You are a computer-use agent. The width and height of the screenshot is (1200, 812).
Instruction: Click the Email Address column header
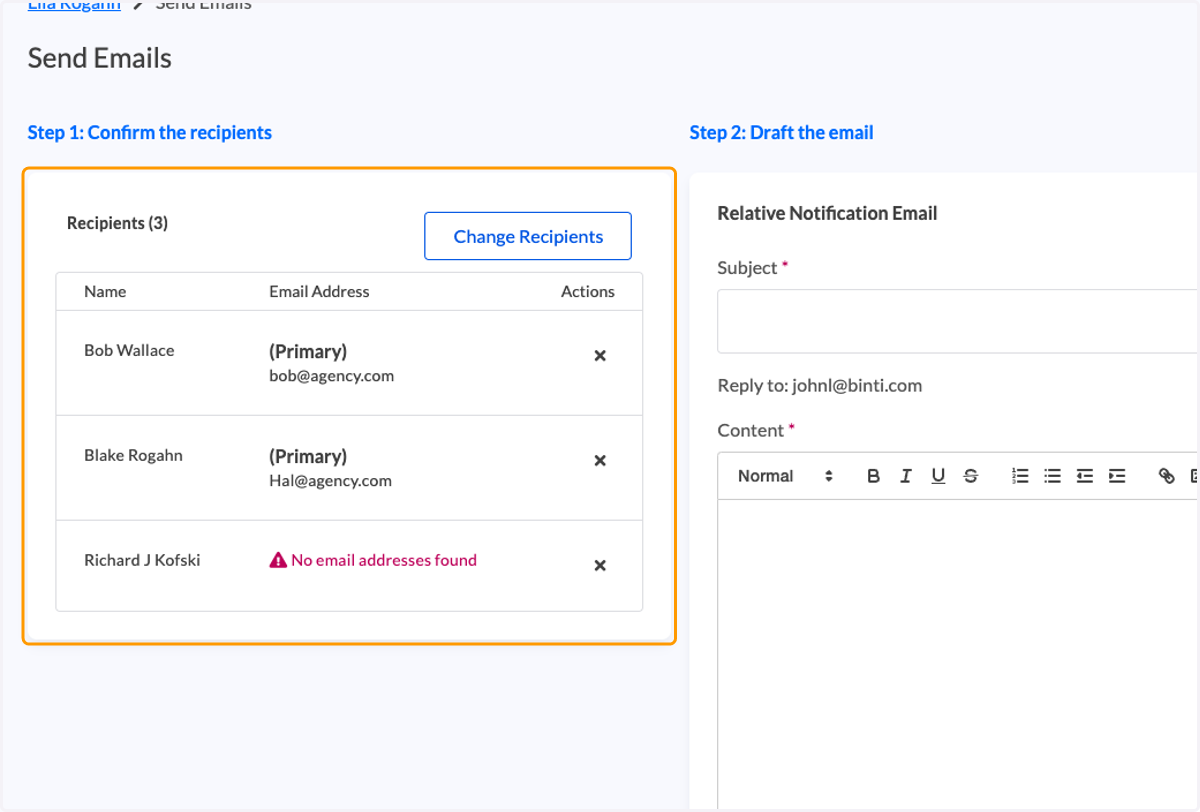click(319, 292)
